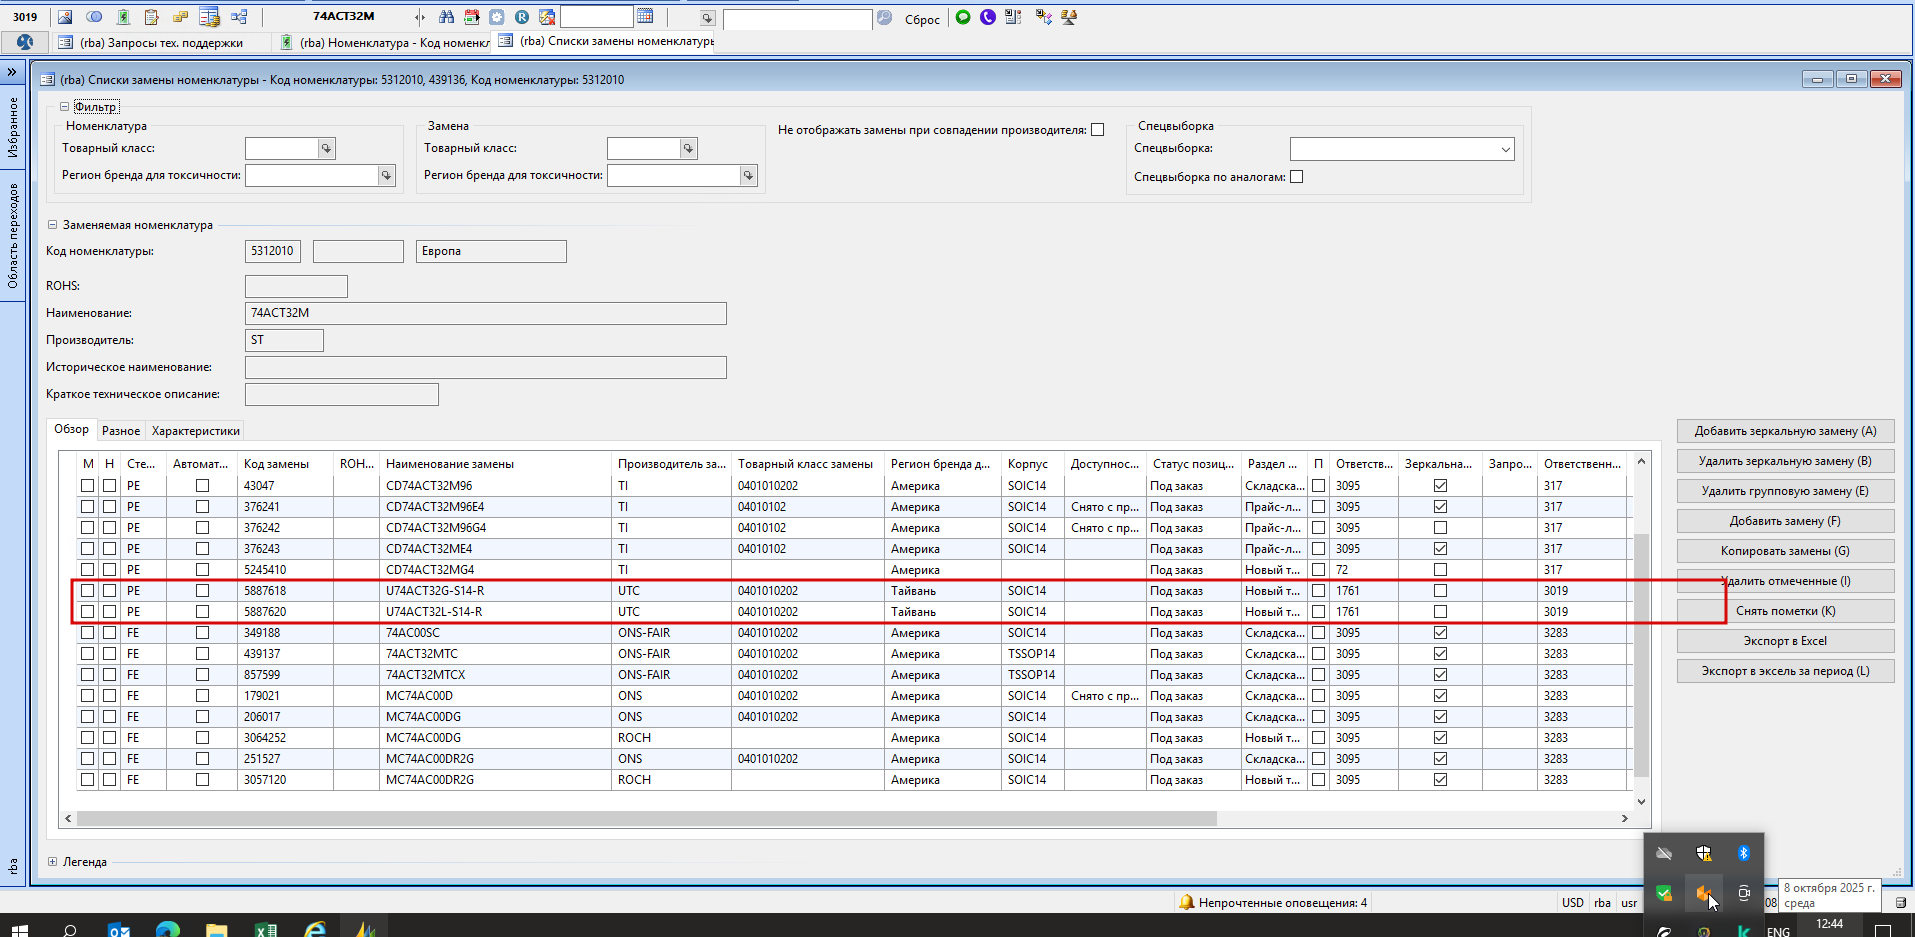This screenshot has height=937, width=1915.
Task: Collapse the Фильтр section
Action: tap(65, 107)
